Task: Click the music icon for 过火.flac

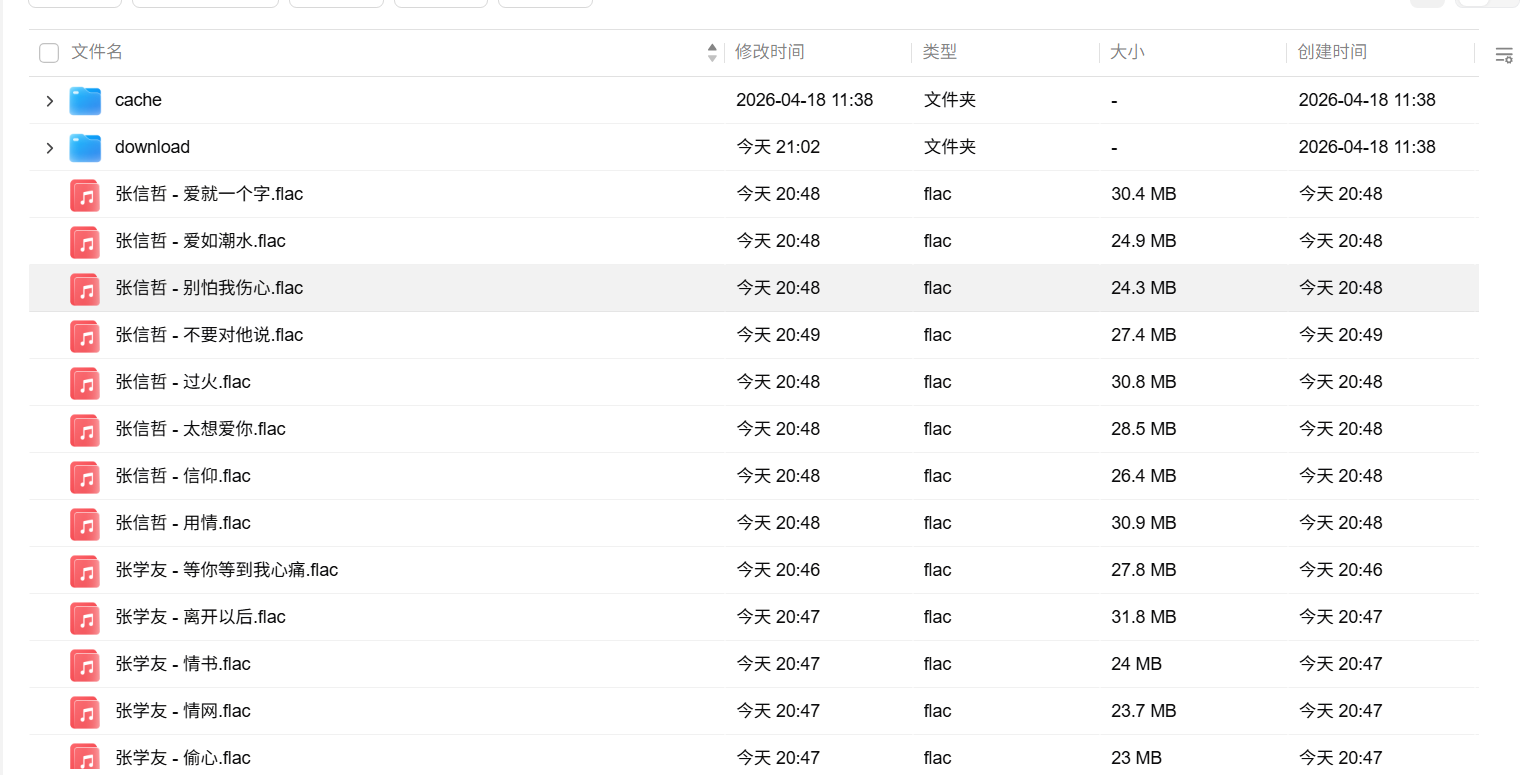Action: coord(85,382)
